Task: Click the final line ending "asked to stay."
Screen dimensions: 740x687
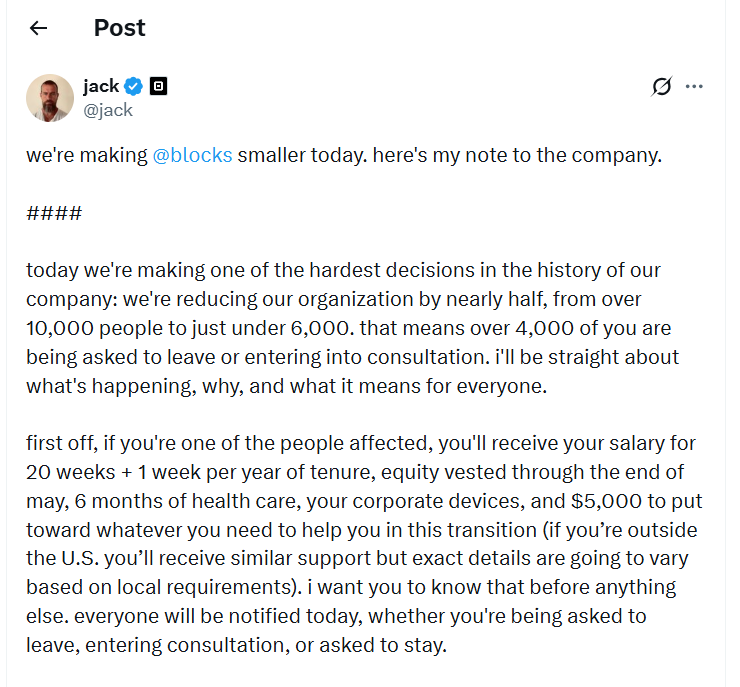Action: click(x=235, y=645)
